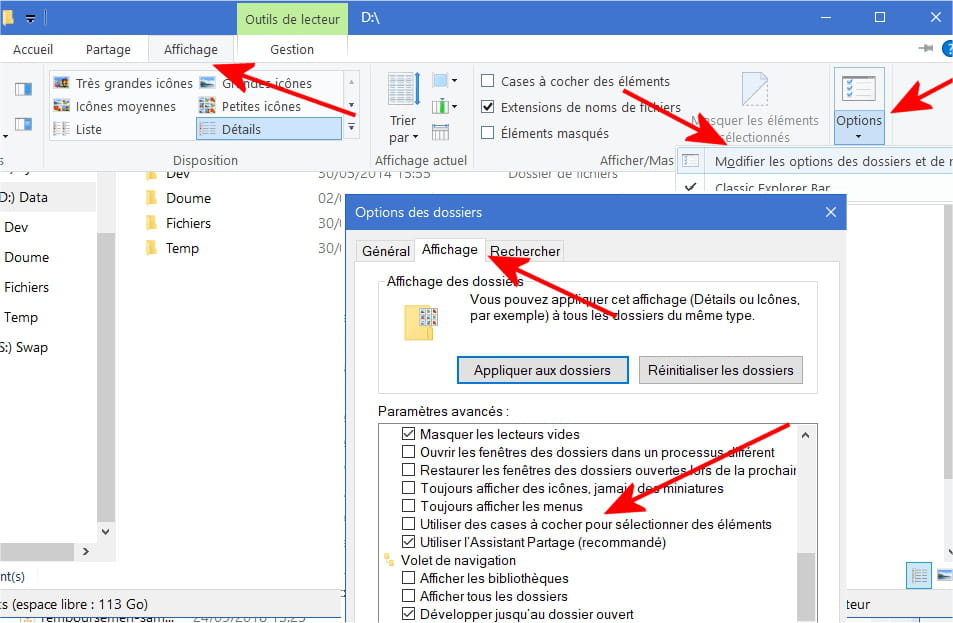
Task: Click Réinitialiser les dossiers button
Action: (721, 370)
